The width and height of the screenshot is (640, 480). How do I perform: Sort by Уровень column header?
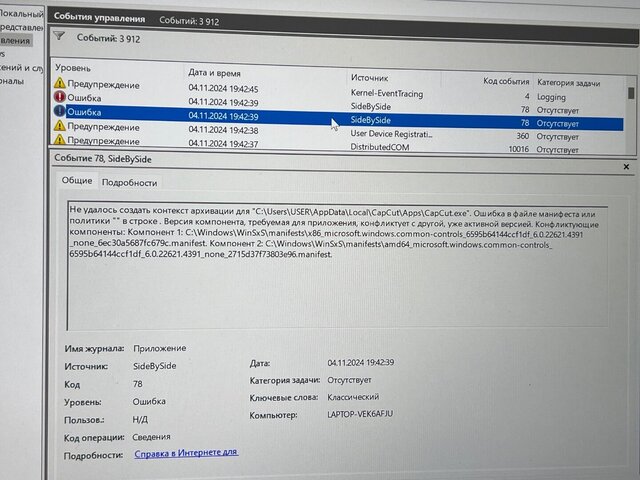73,68
